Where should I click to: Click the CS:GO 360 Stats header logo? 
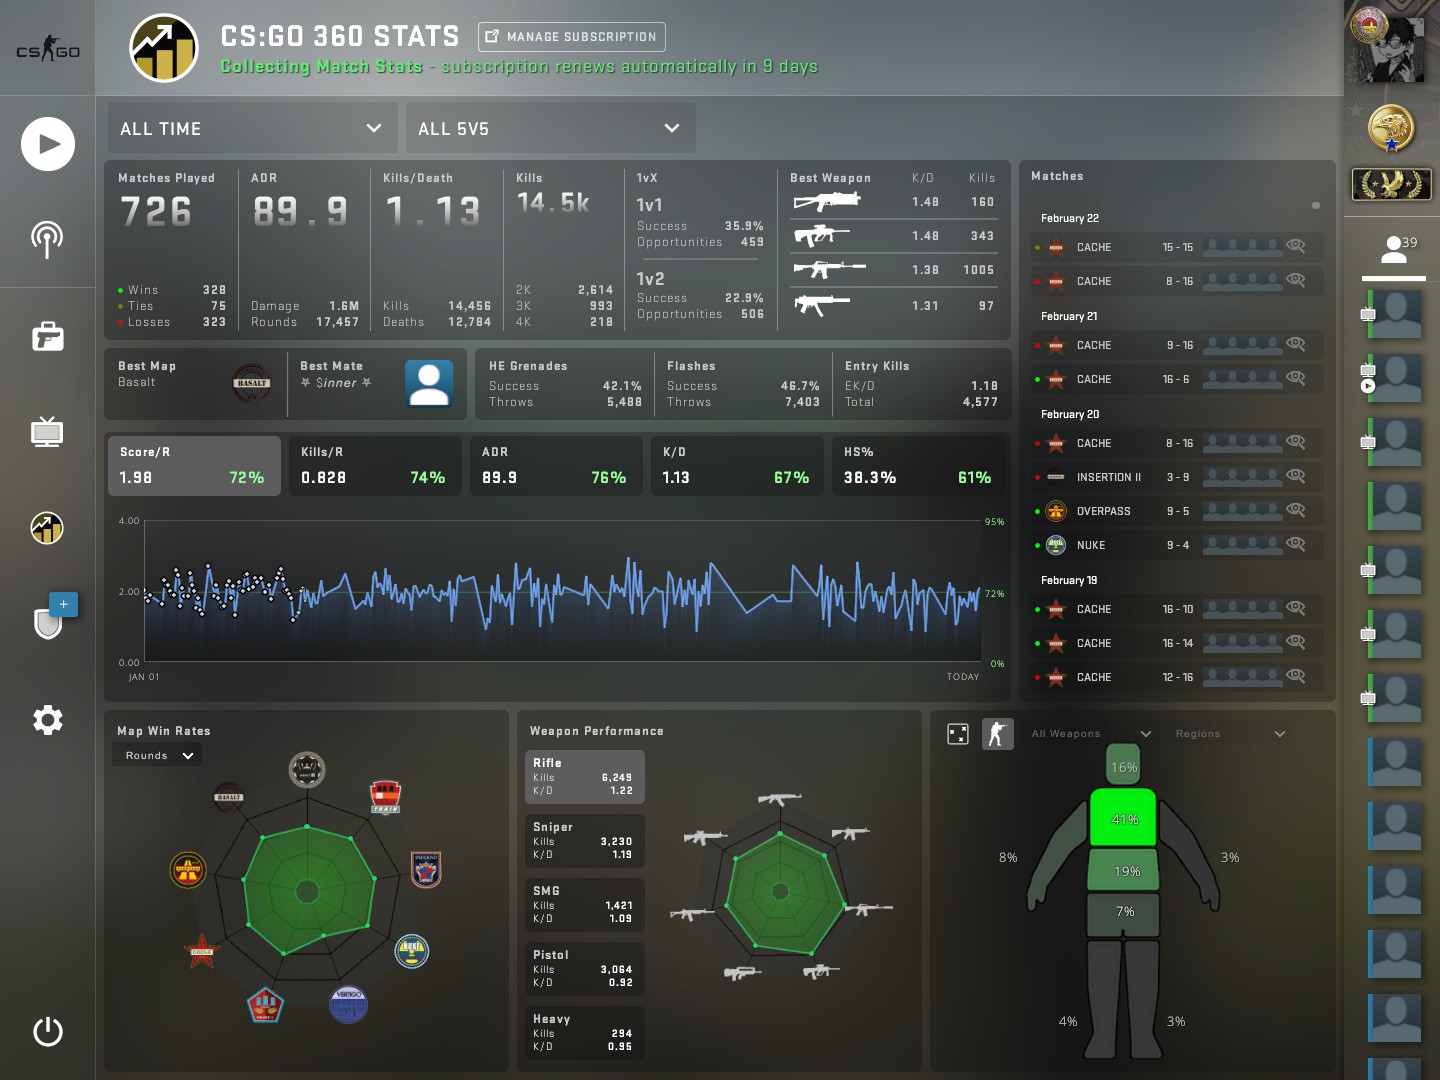click(164, 48)
